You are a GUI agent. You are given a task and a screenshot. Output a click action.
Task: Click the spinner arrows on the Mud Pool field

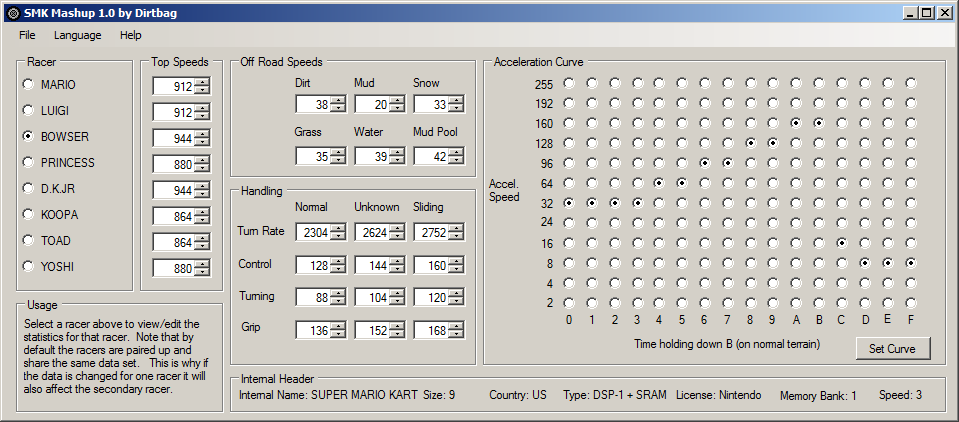coord(456,157)
